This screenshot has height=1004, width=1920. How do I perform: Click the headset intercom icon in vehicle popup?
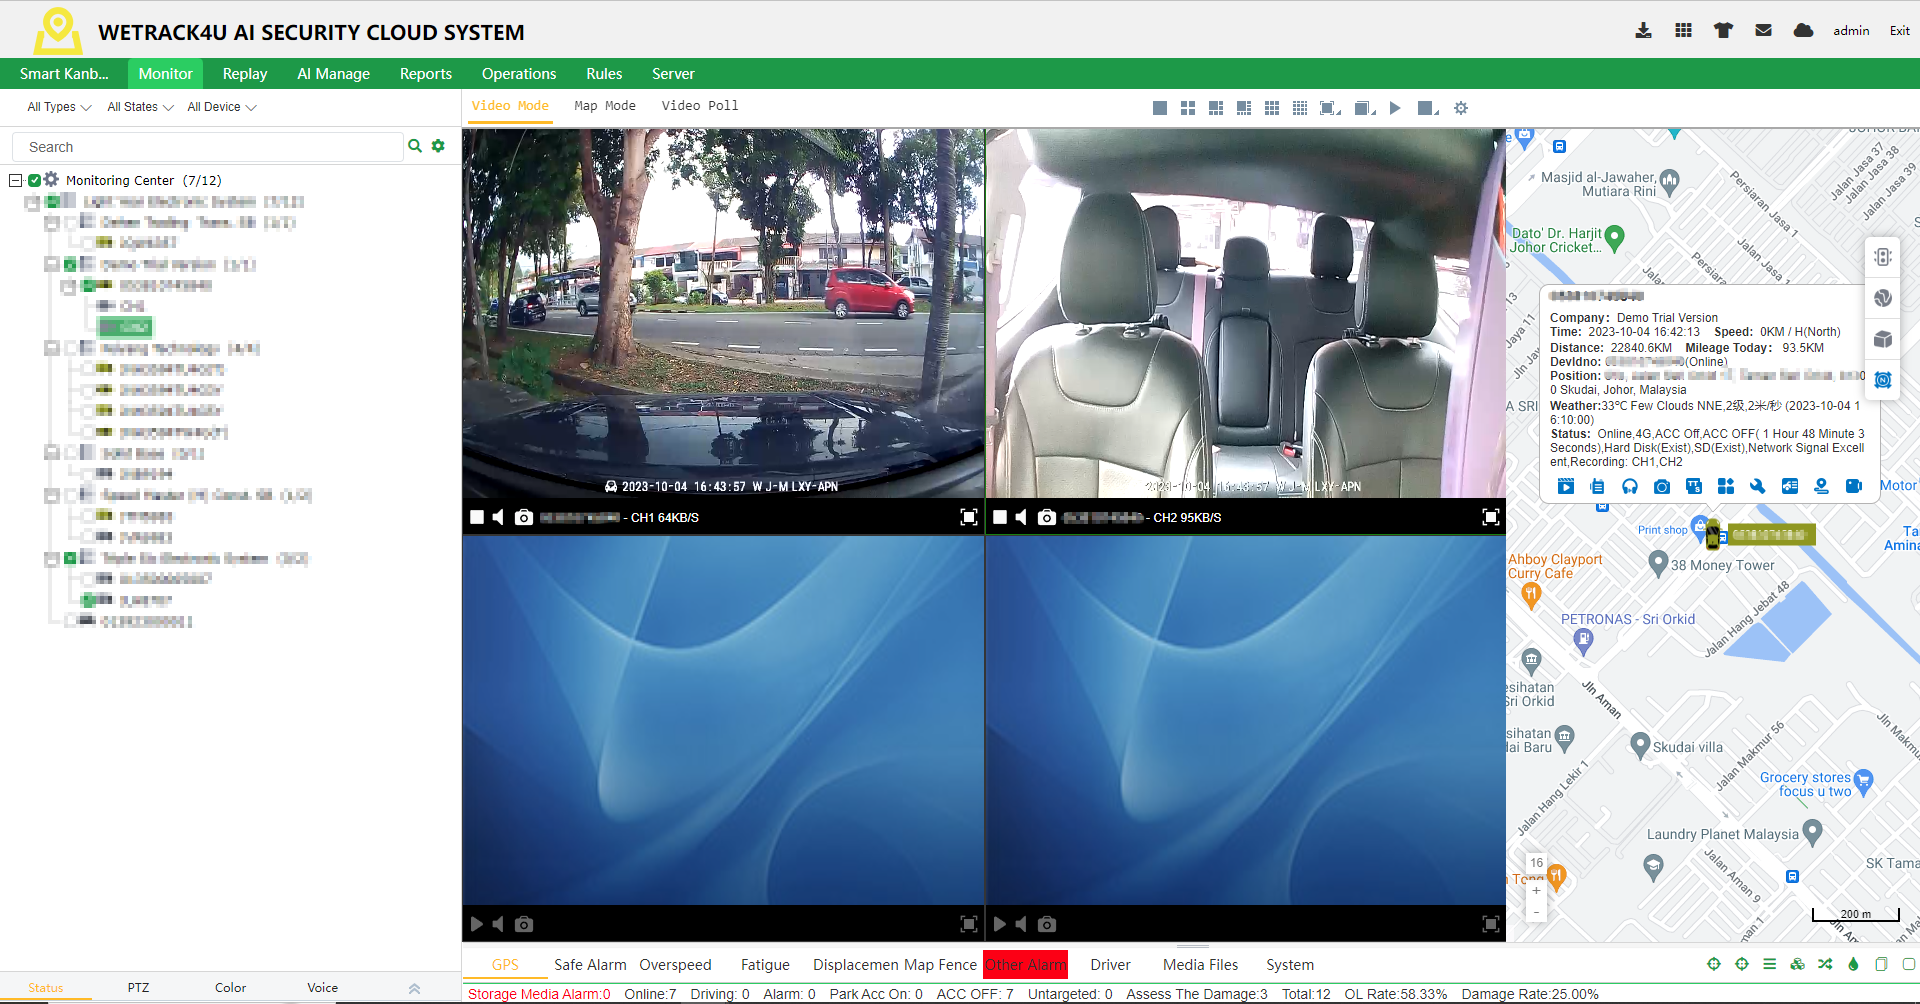[1629, 486]
